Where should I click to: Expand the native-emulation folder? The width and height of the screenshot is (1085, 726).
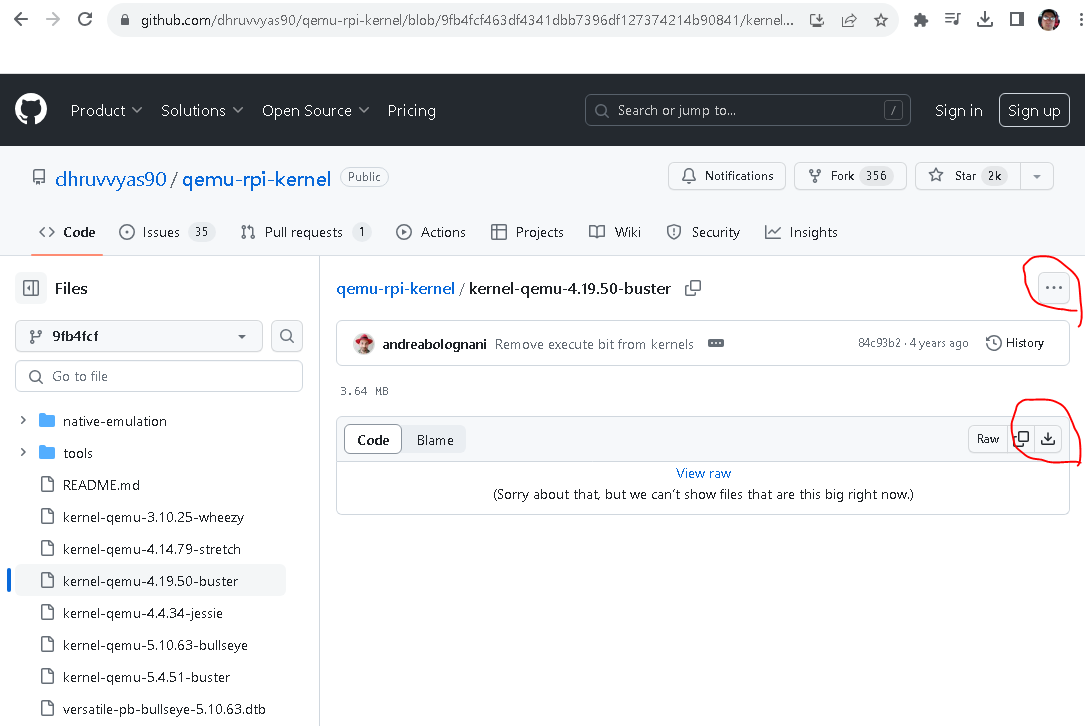point(23,421)
